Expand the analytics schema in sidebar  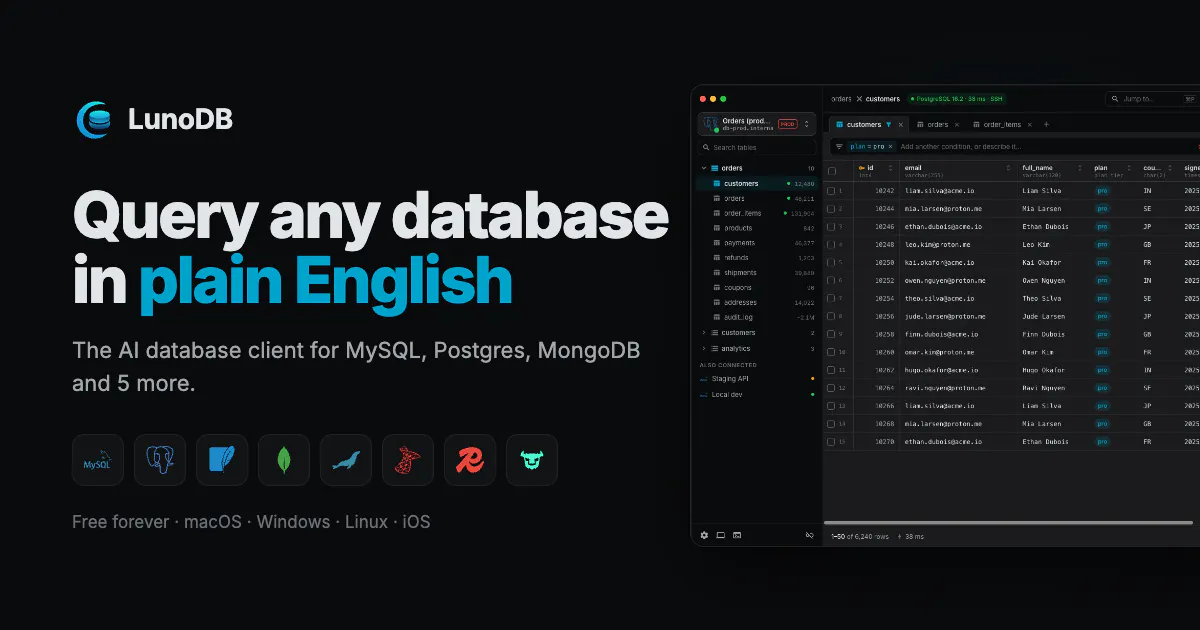tap(703, 348)
